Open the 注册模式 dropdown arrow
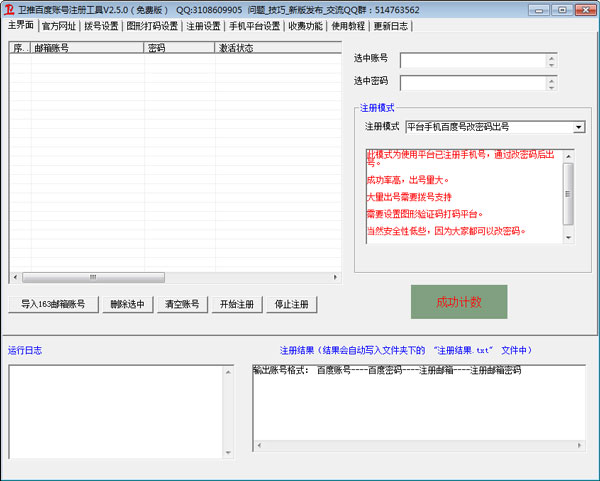The height and width of the screenshot is (481, 600). [579, 127]
